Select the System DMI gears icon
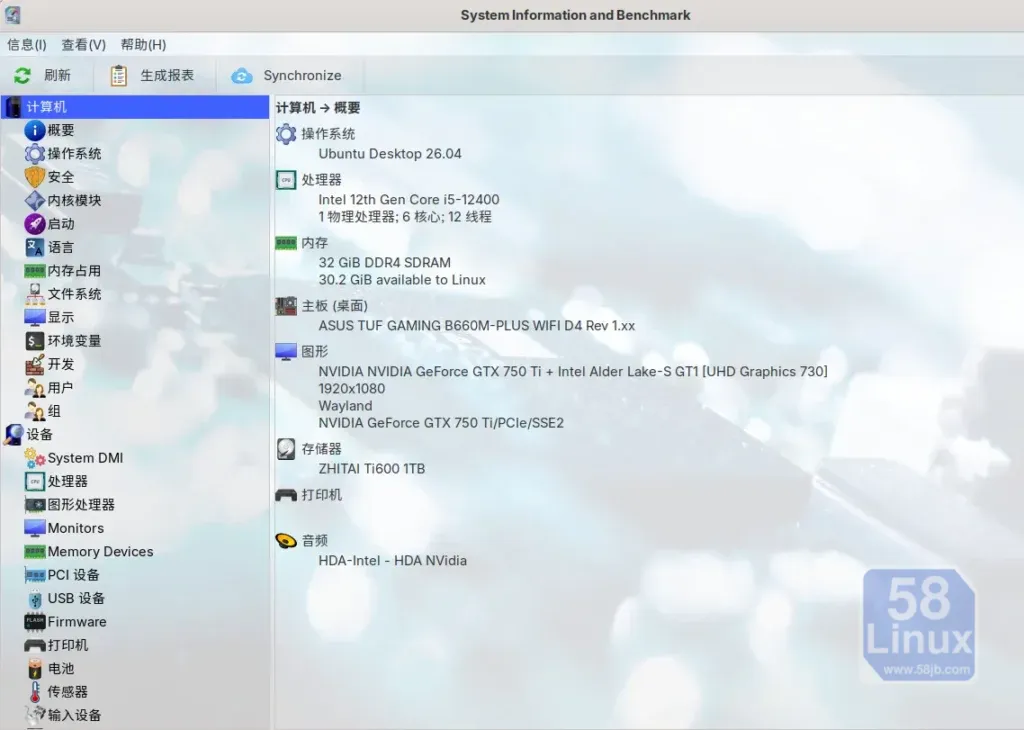1024x730 pixels. (35, 458)
